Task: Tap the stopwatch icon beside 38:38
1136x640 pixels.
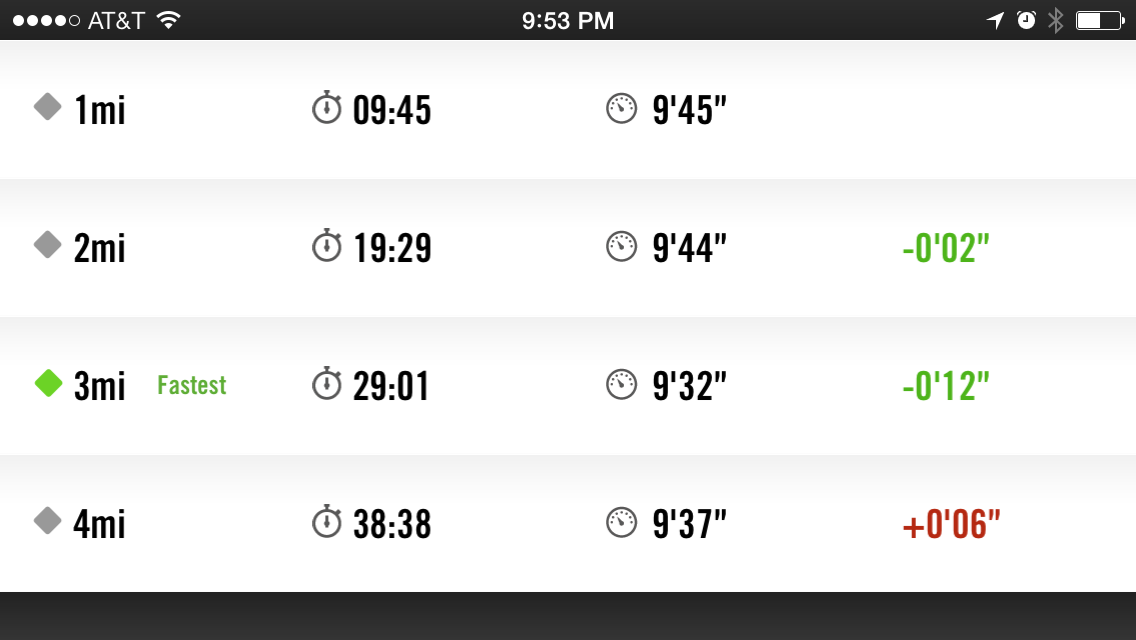Action: click(x=327, y=521)
